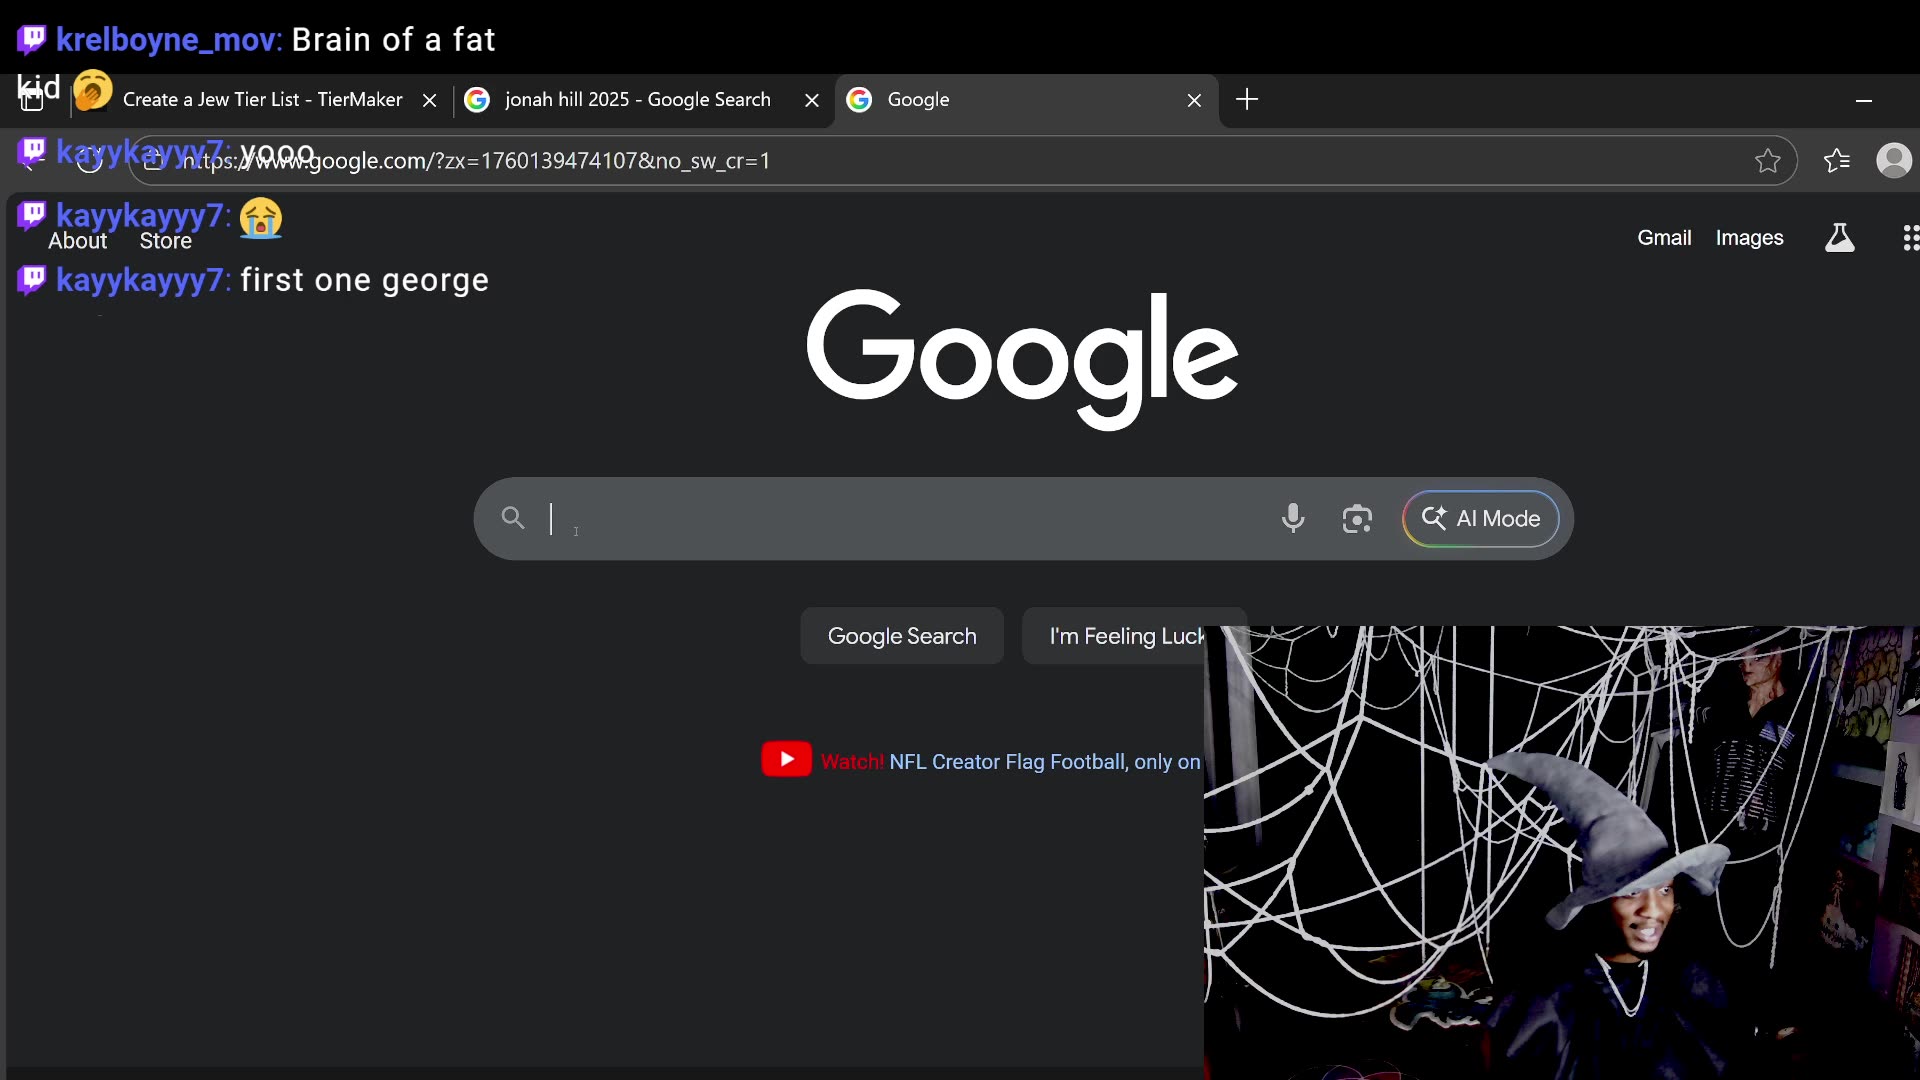Open the Images link

[1749, 238]
